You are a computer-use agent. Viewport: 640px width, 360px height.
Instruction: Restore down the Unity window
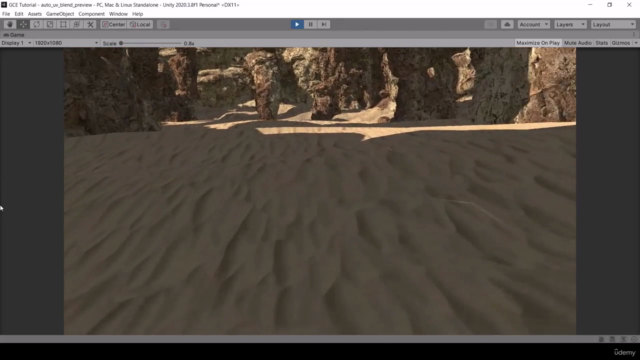[609, 5]
